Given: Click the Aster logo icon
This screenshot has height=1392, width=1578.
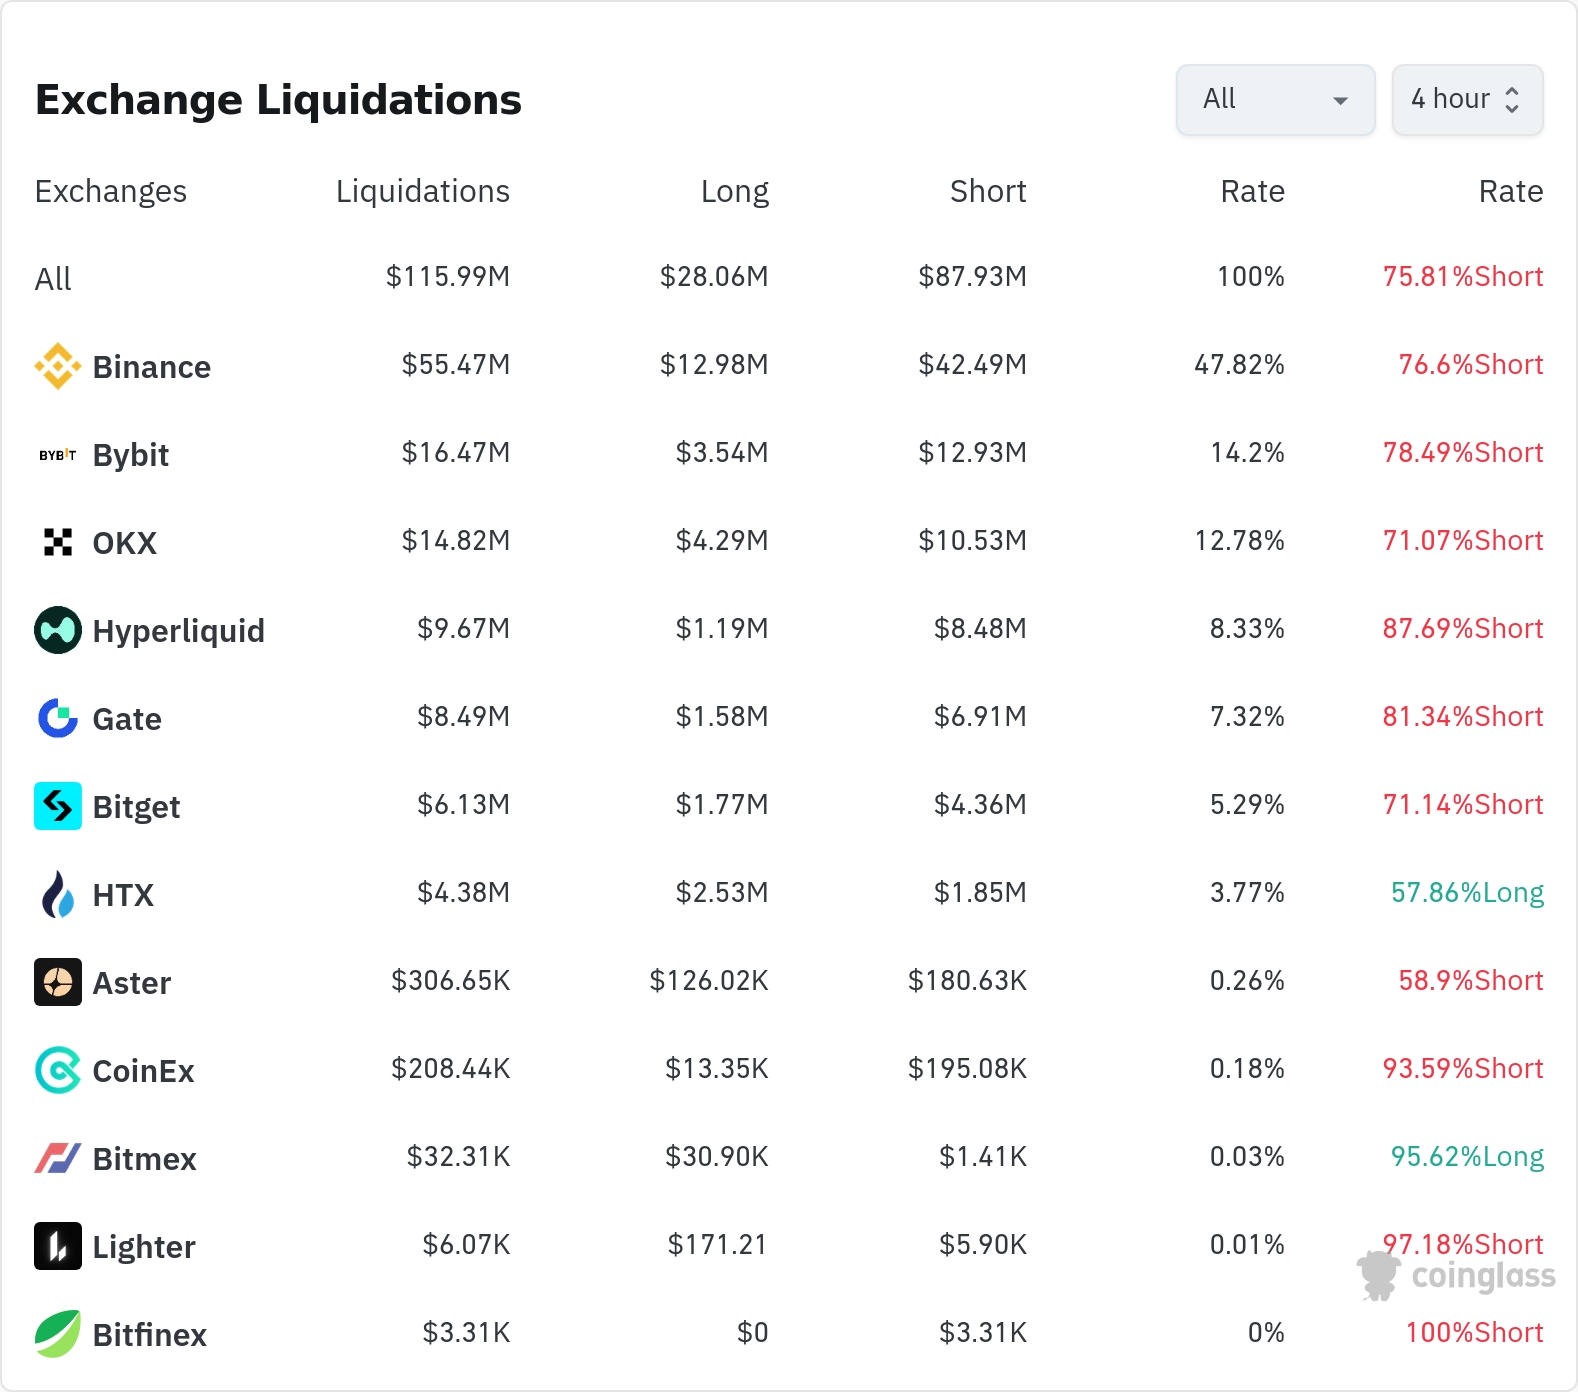Looking at the screenshot, I should (58, 982).
